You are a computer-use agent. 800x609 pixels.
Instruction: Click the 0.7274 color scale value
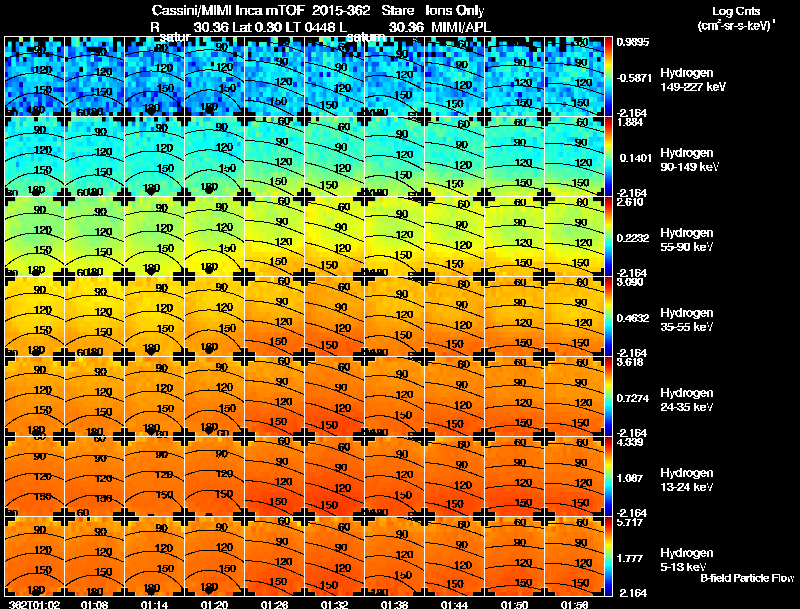[x=633, y=398]
